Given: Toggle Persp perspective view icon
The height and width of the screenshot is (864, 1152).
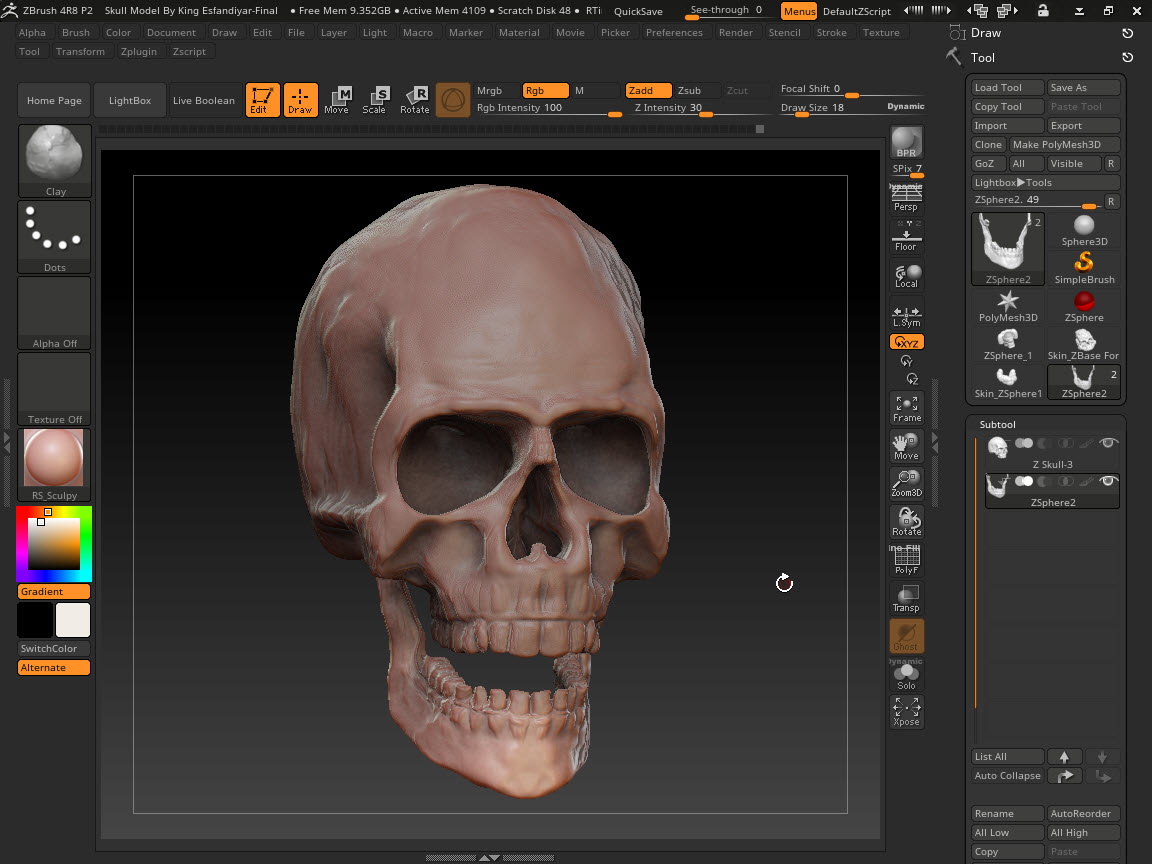Looking at the screenshot, I should [907, 197].
